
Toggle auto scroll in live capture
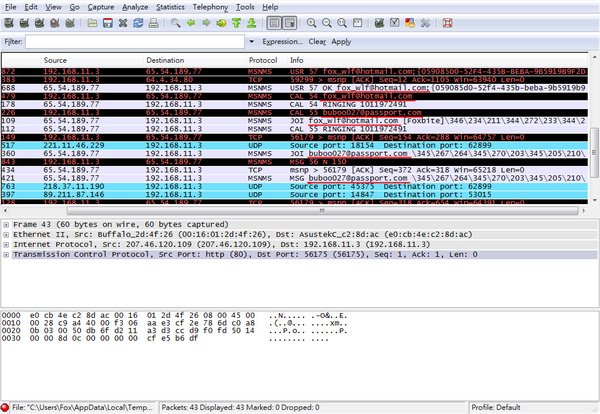tap(290, 23)
